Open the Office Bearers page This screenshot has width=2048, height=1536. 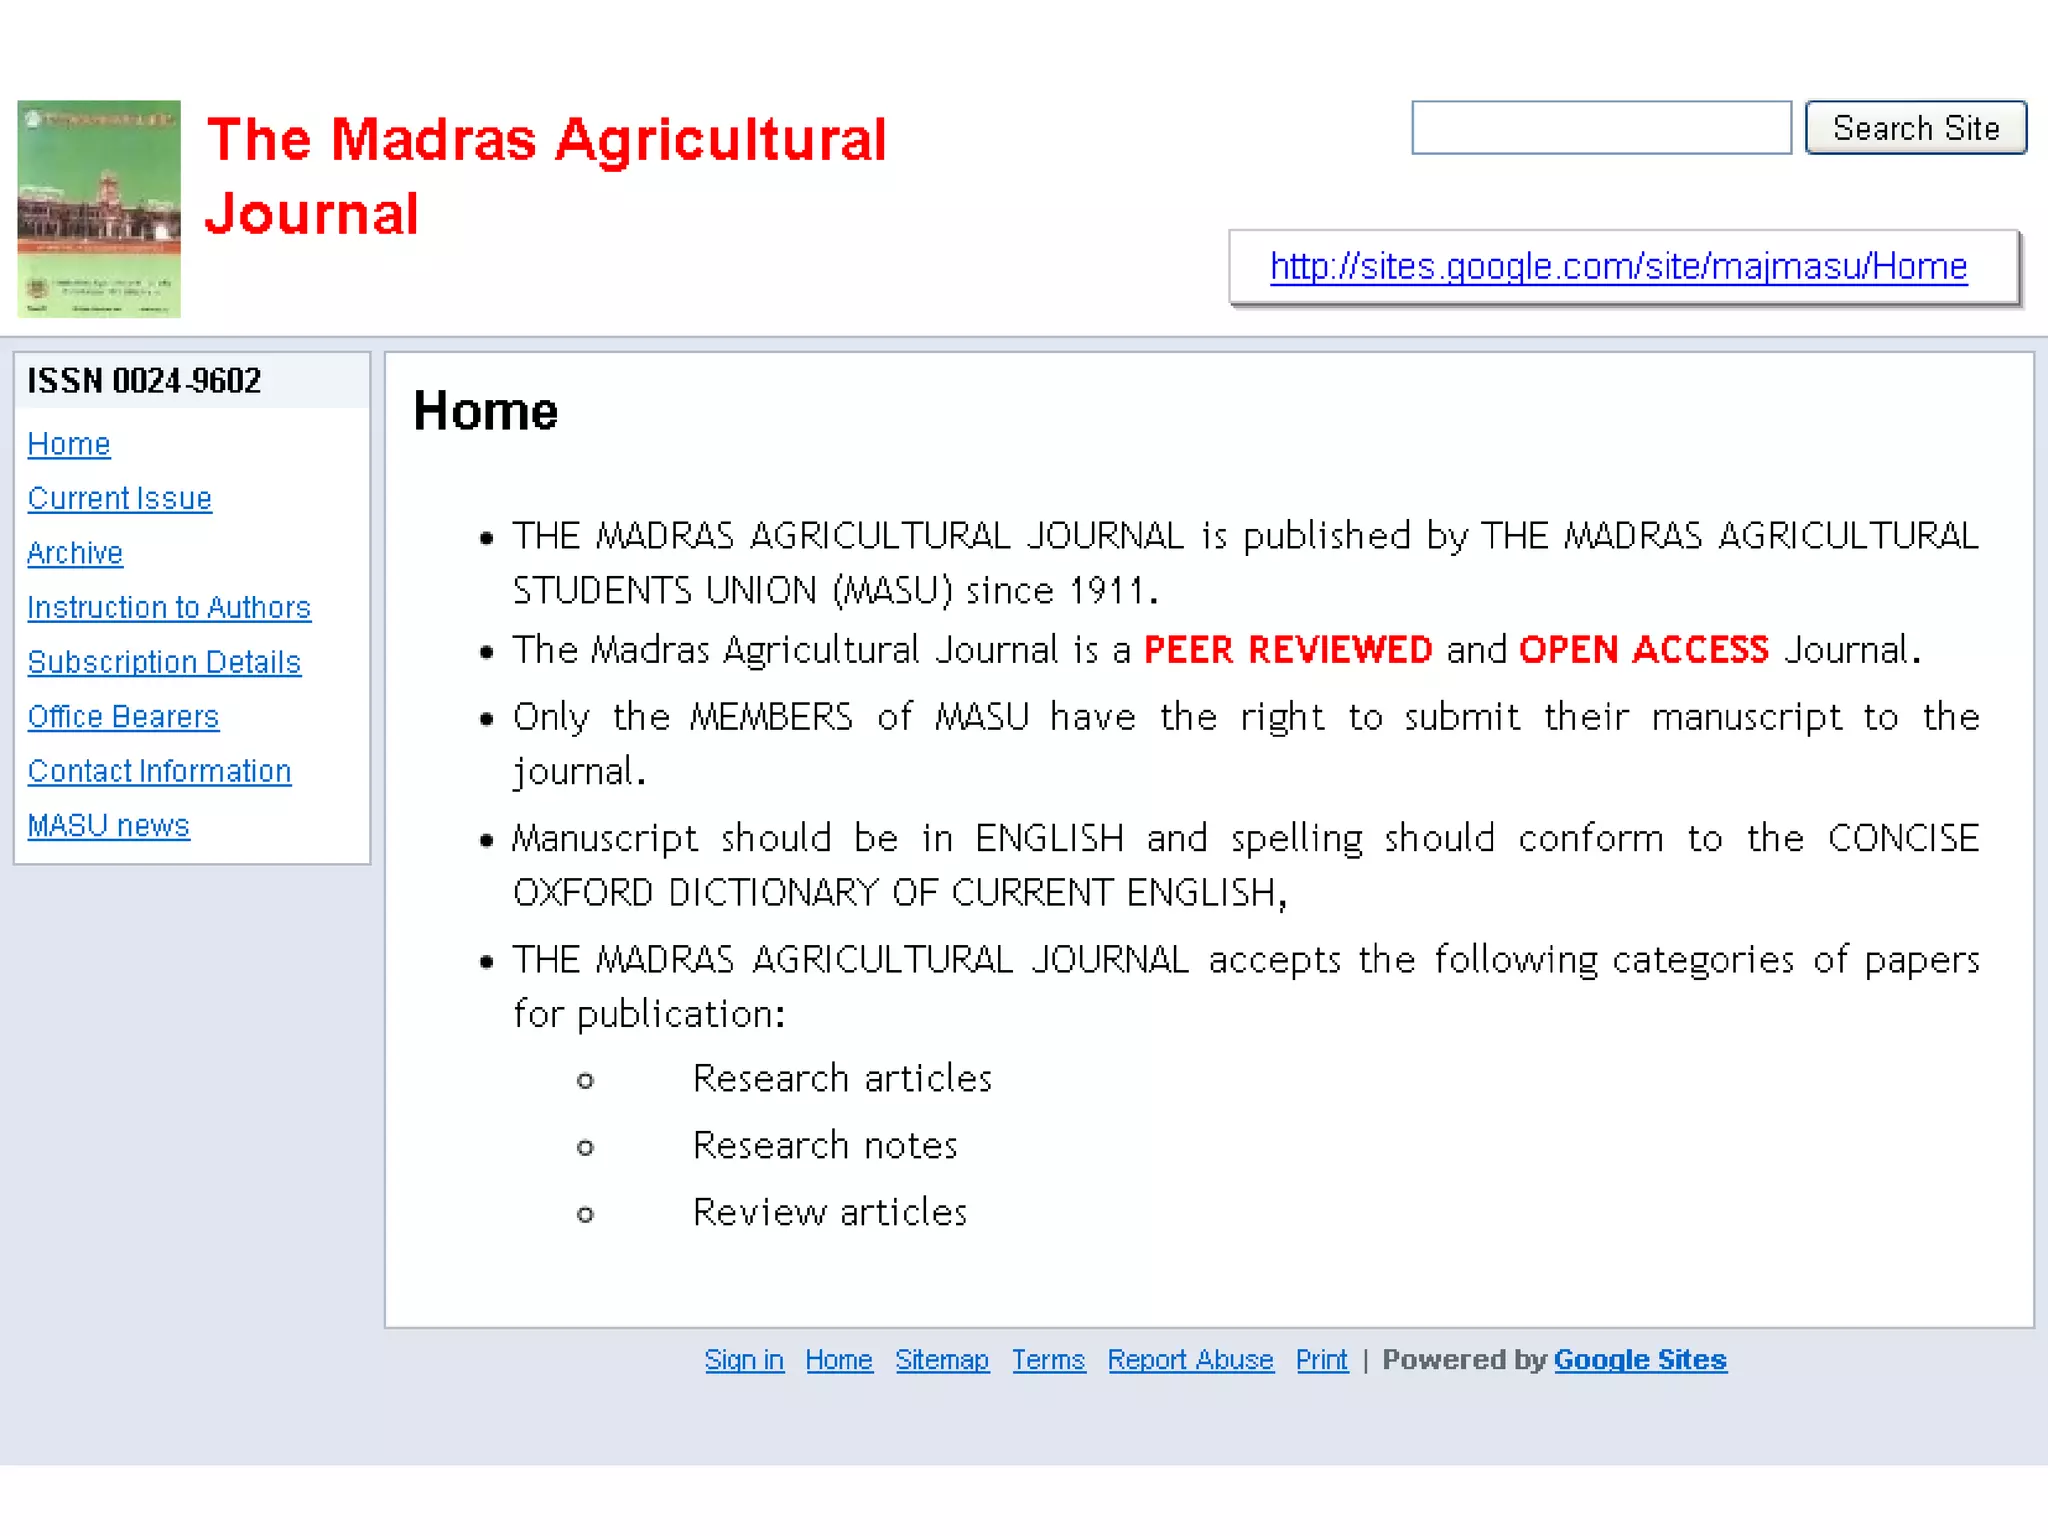[123, 717]
